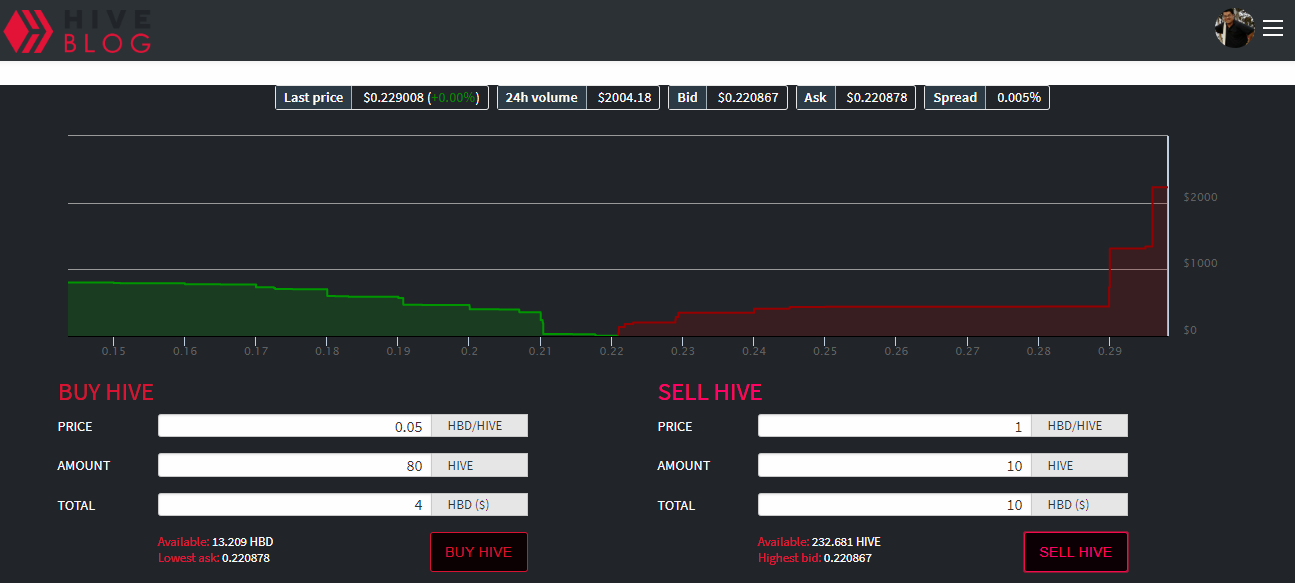Click the SELL HIVE section heading
The image size is (1295, 583).
pyautogui.click(x=710, y=392)
